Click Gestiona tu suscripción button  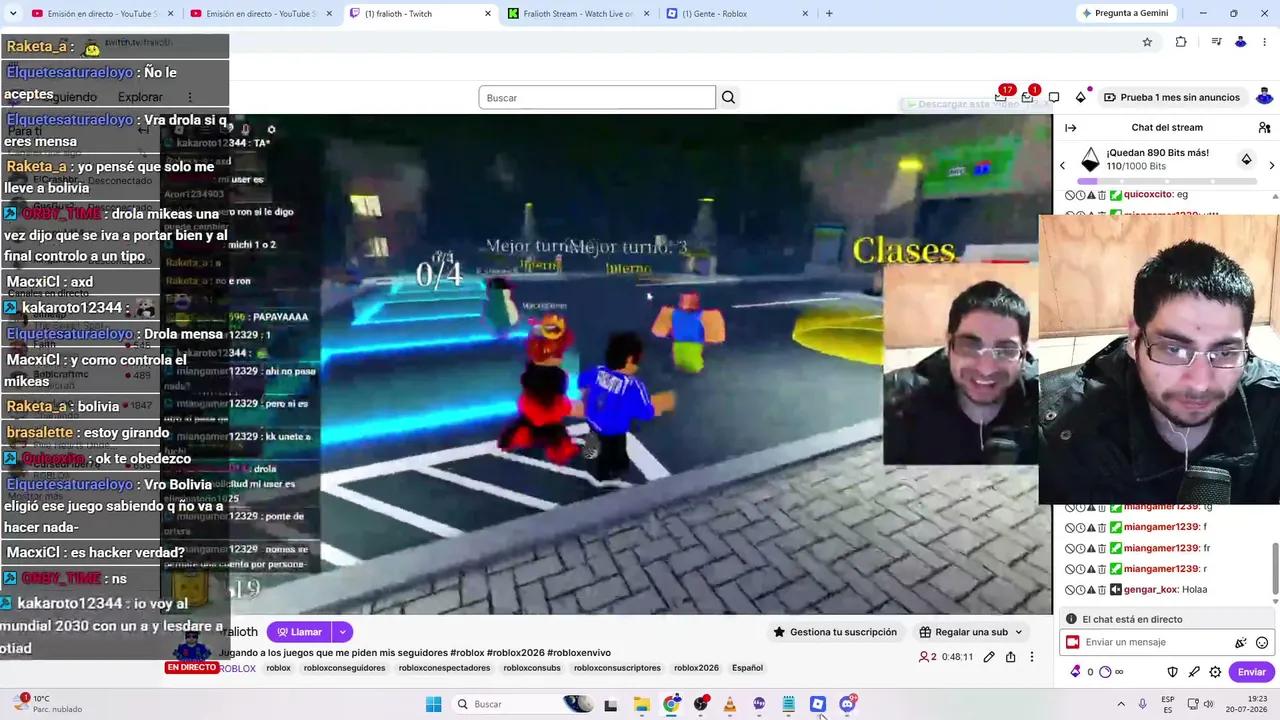834,632
